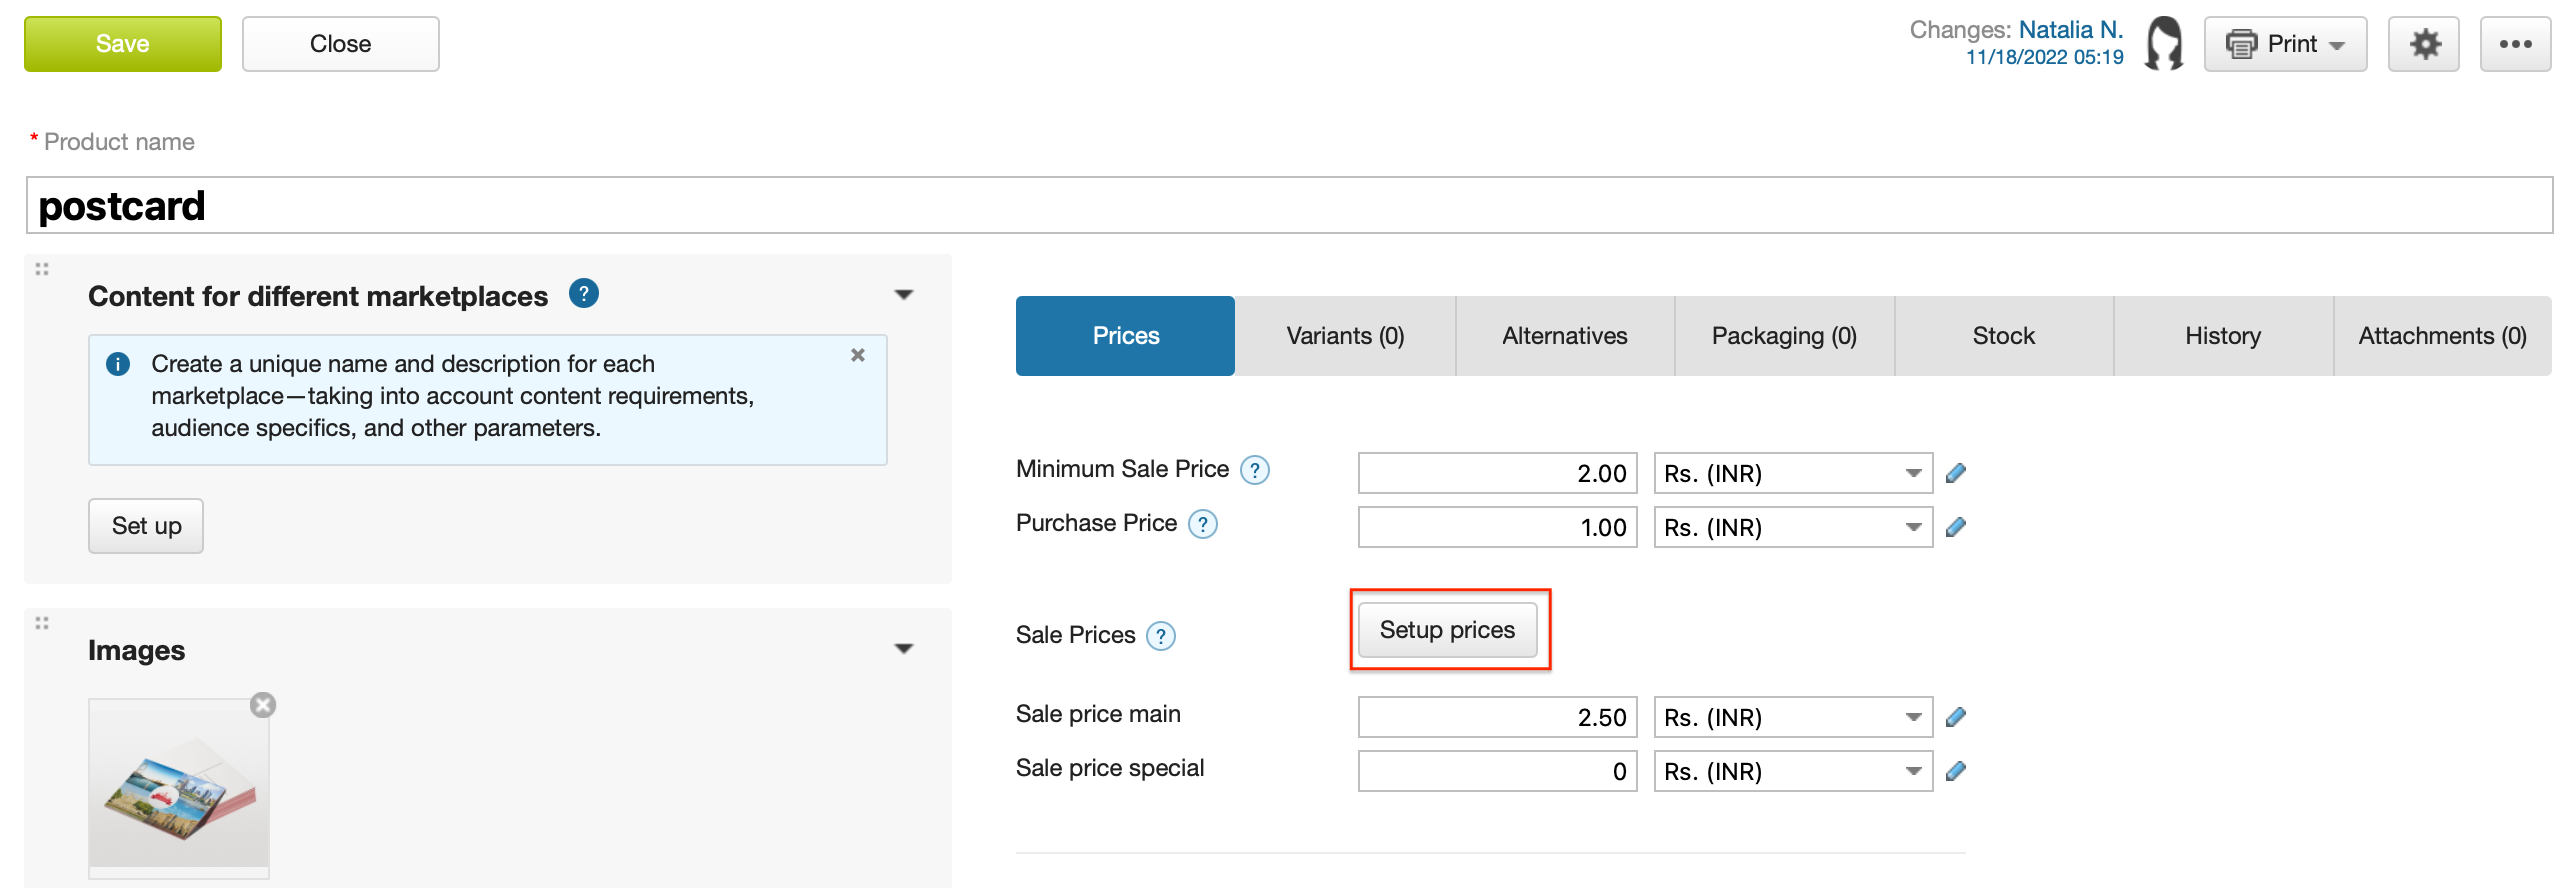Select the Prices tab
Image resolution: width=2562 pixels, height=888 pixels.
click(x=1125, y=336)
